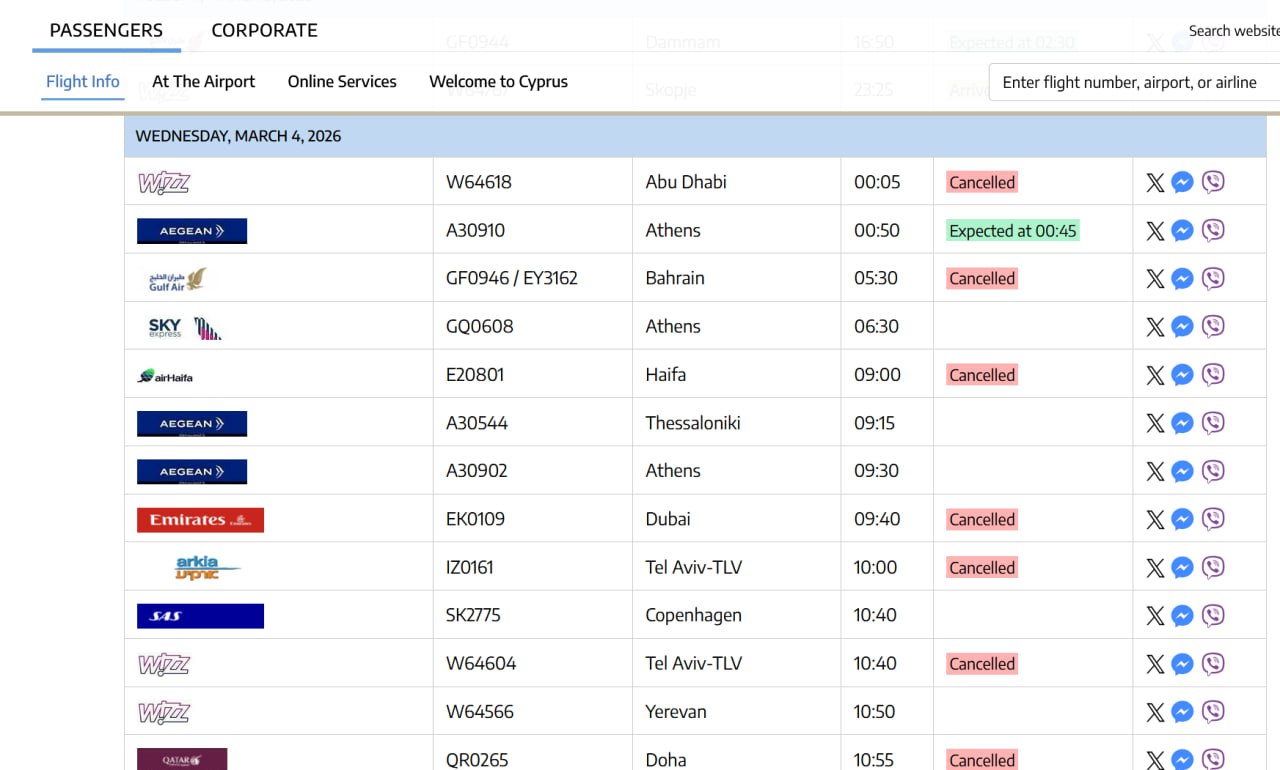The image size is (1280, 770).
Task: Click X icon for Sky Express GQ0608
Action: [x=1155, y=327]
